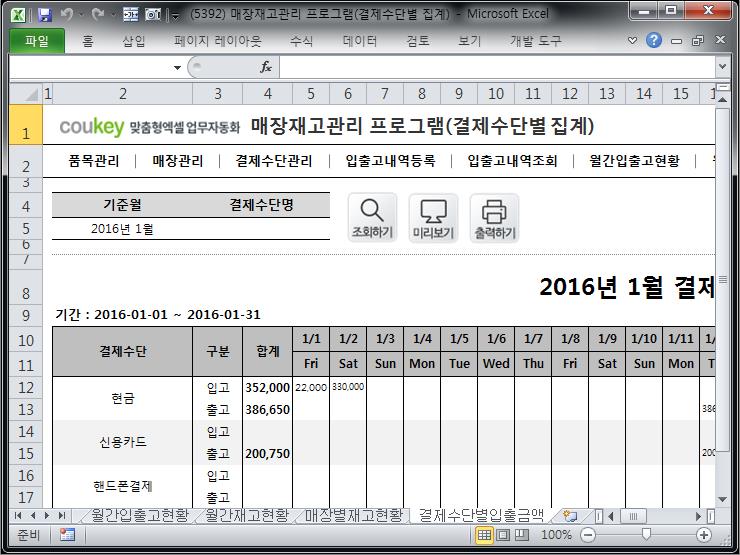Screen dimensions: 740x555
Task: Go to the 월간입출고현황 link in header menu
Action: (x=634, y=161)
